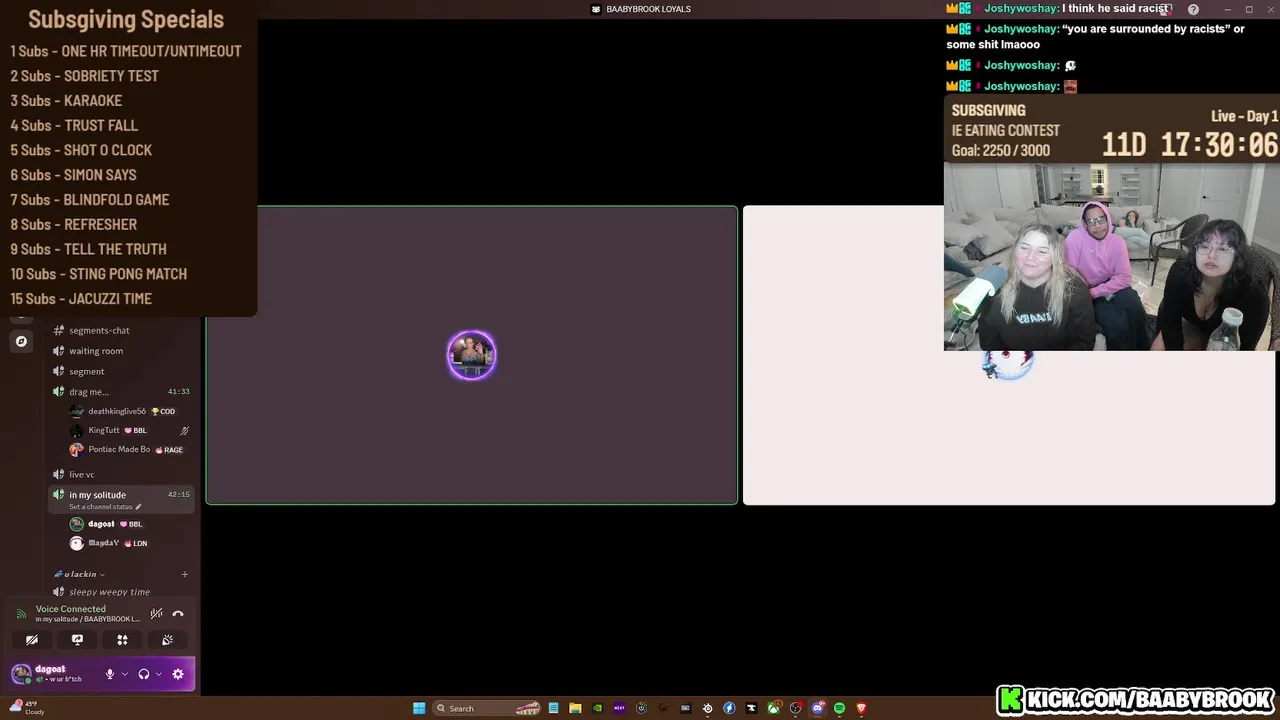
Task: Toggle headphones deafen button
Action: (x=144, y=674)
